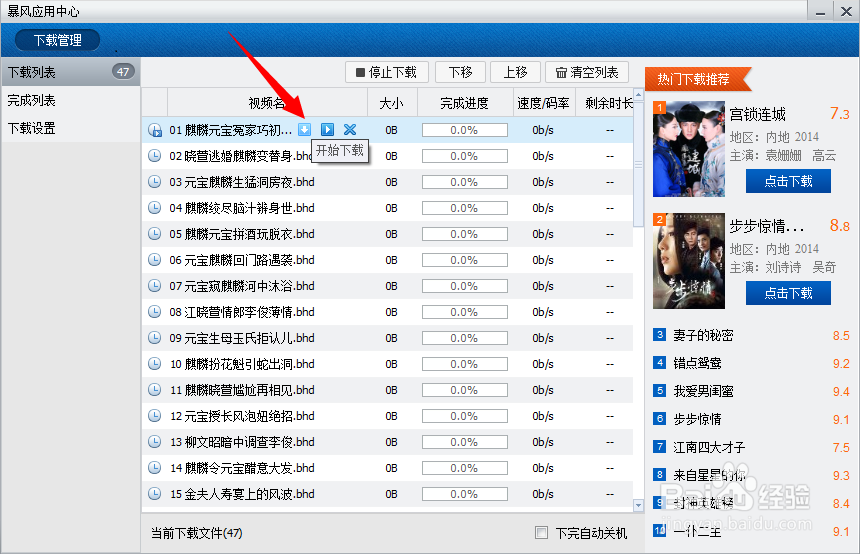Click 当前下载文件(47) status text
Image resolution: width=860 pixels, height=554 pixels.
[196, 533]
